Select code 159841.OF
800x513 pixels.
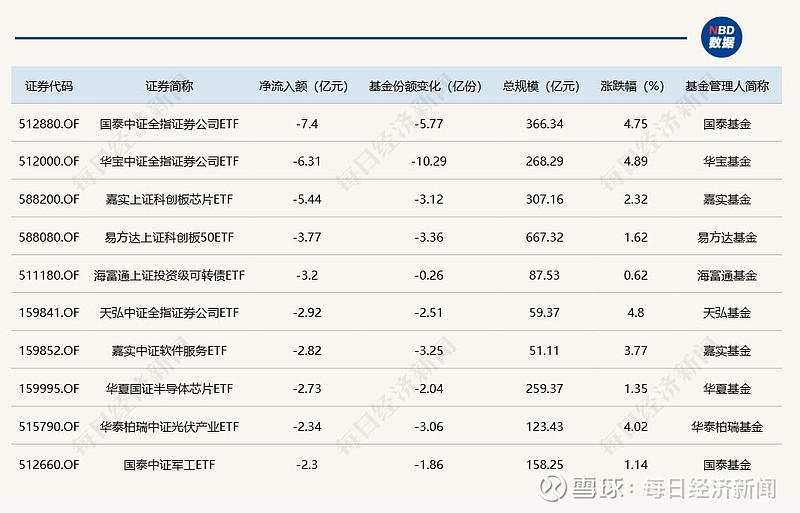(x=49, y=313)
